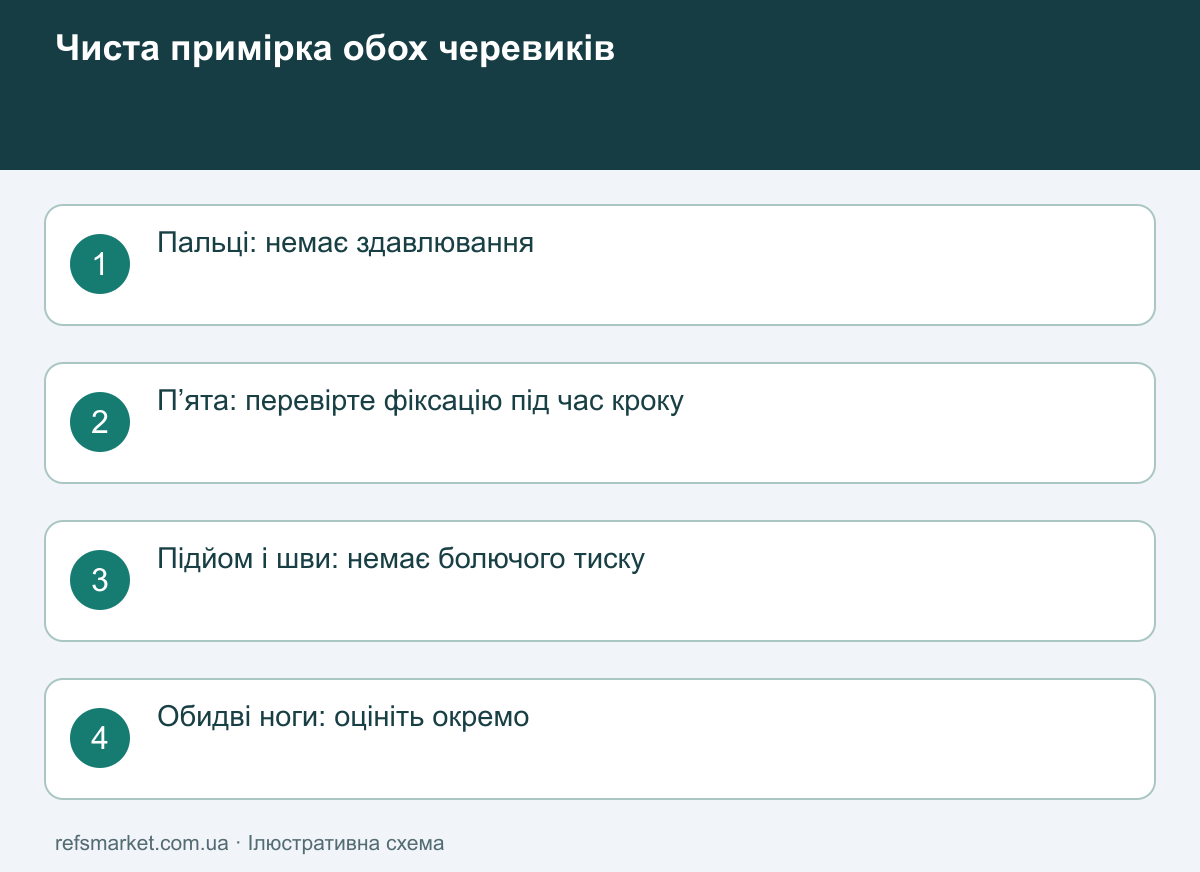Open the refsmarket.com.ua link in footer
Image resolution: width=1200 pixels, height=872 pixels.
[142, 843]
